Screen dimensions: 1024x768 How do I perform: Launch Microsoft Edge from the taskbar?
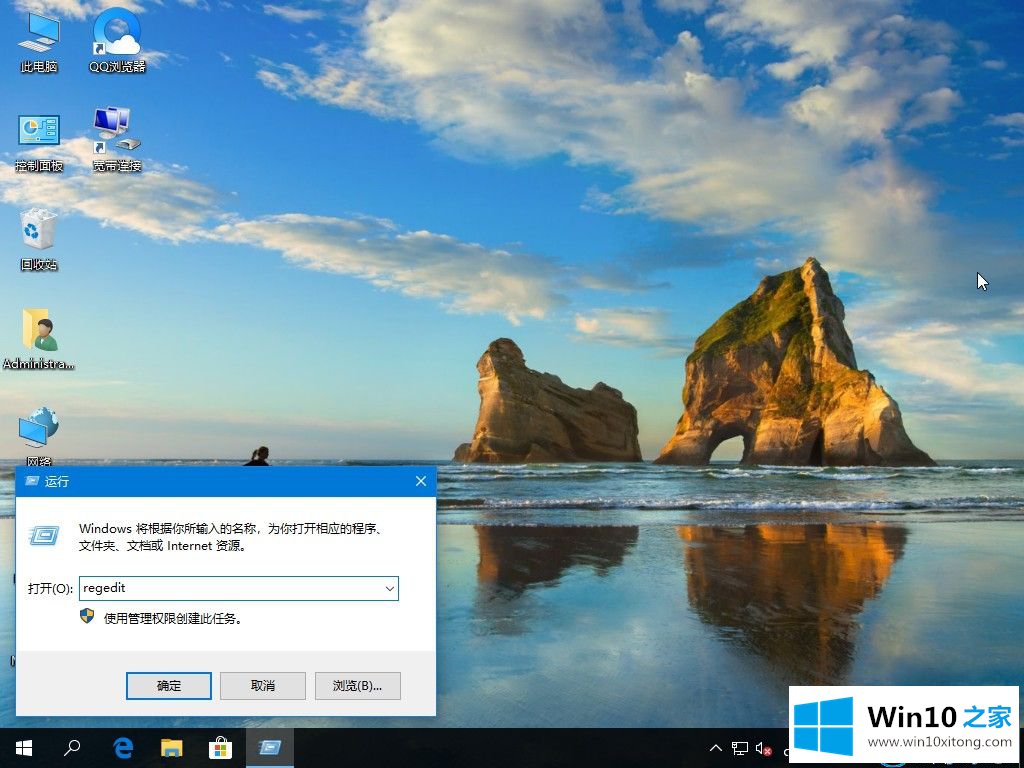pos(123,748)
